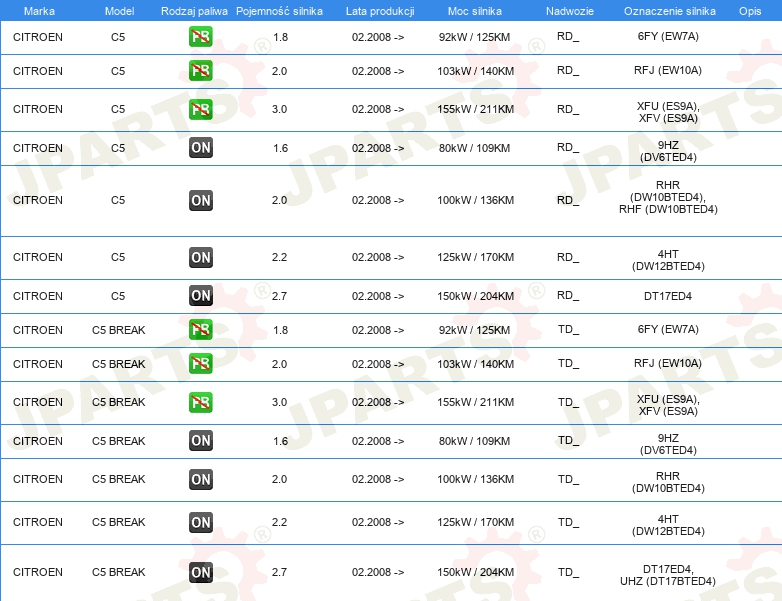Click the Pojemność silnika column header
This screenshot has height=601, width=782.
click(x=279, y=11)
